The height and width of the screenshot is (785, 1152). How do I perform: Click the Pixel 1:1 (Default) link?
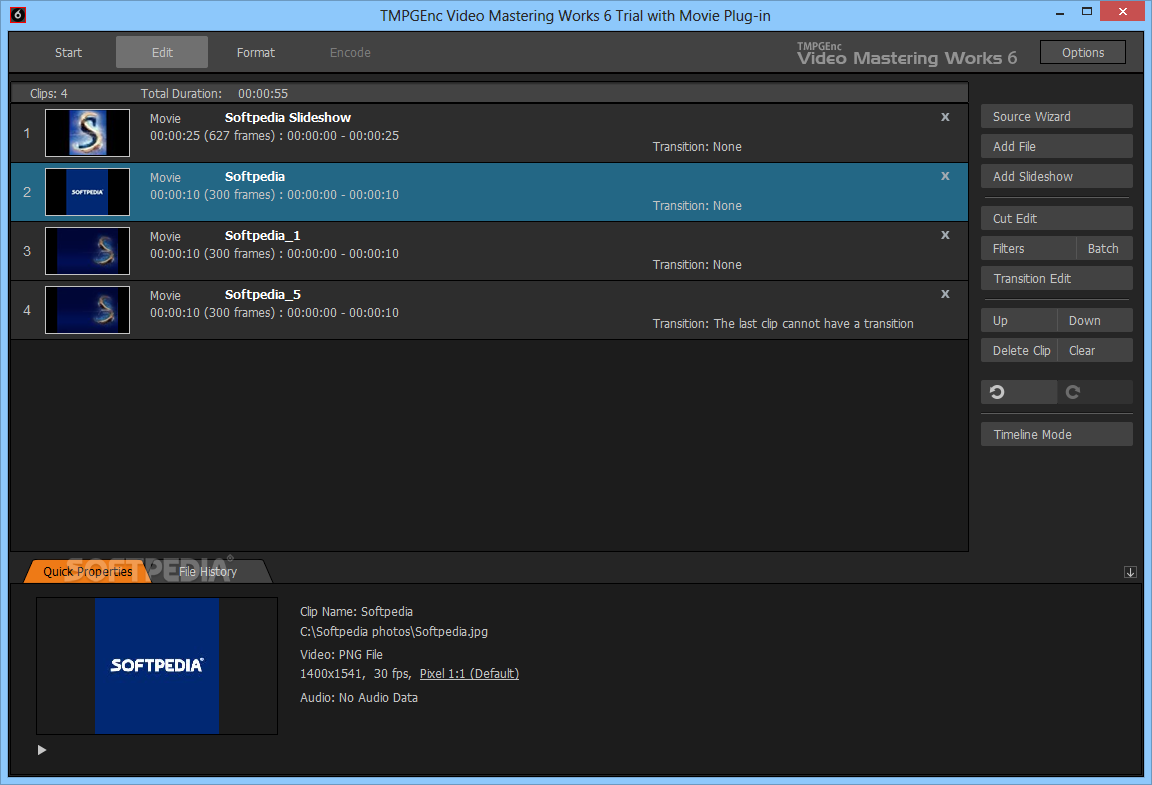tap(469, 673)
